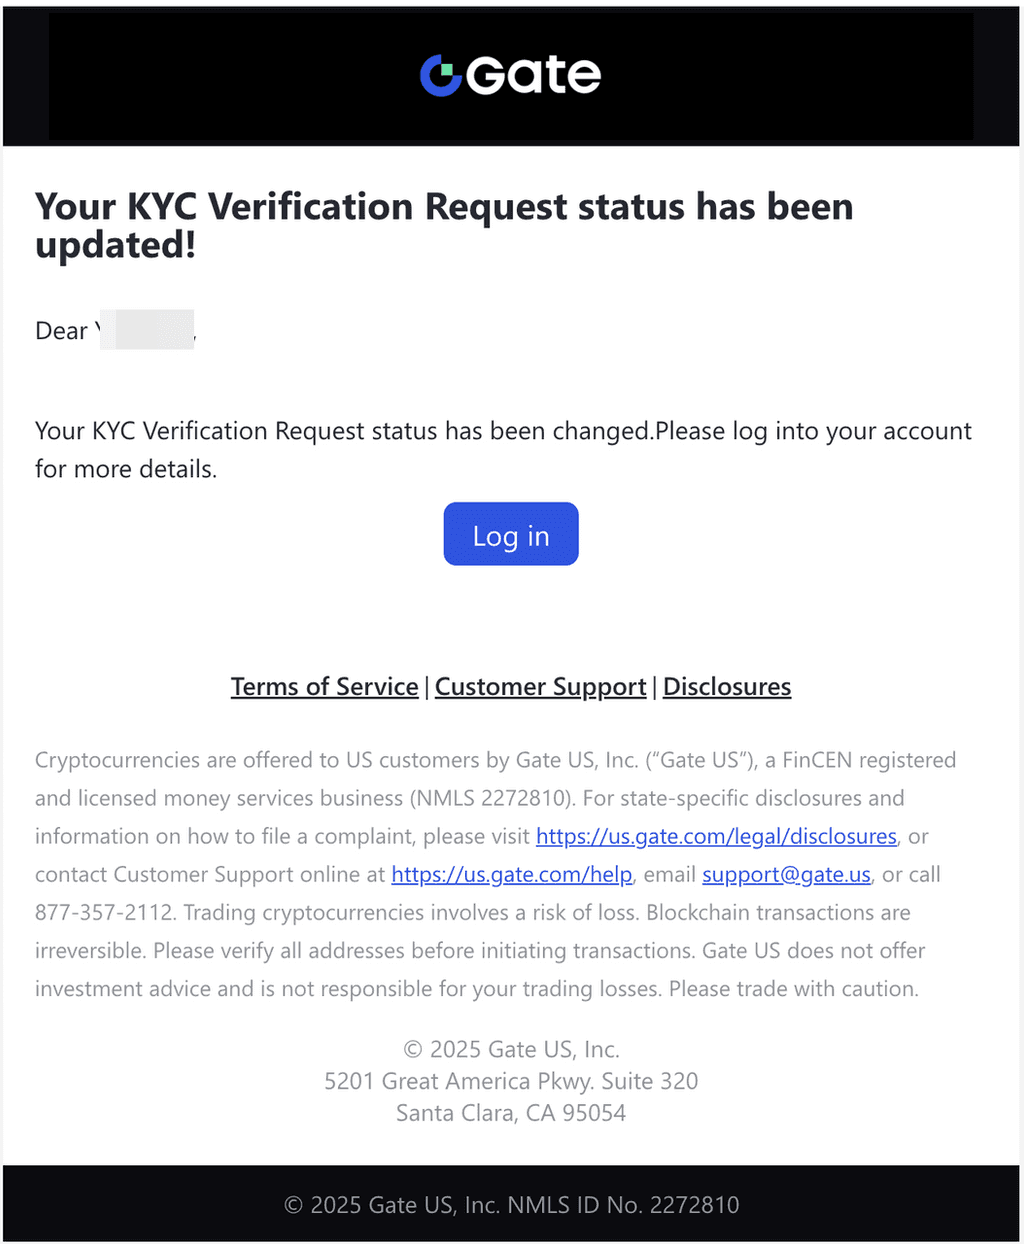1024x1244 pixels.
Task: Click the 5201 Great America Pkwy address line
Action: click(x=511, y=1081)
